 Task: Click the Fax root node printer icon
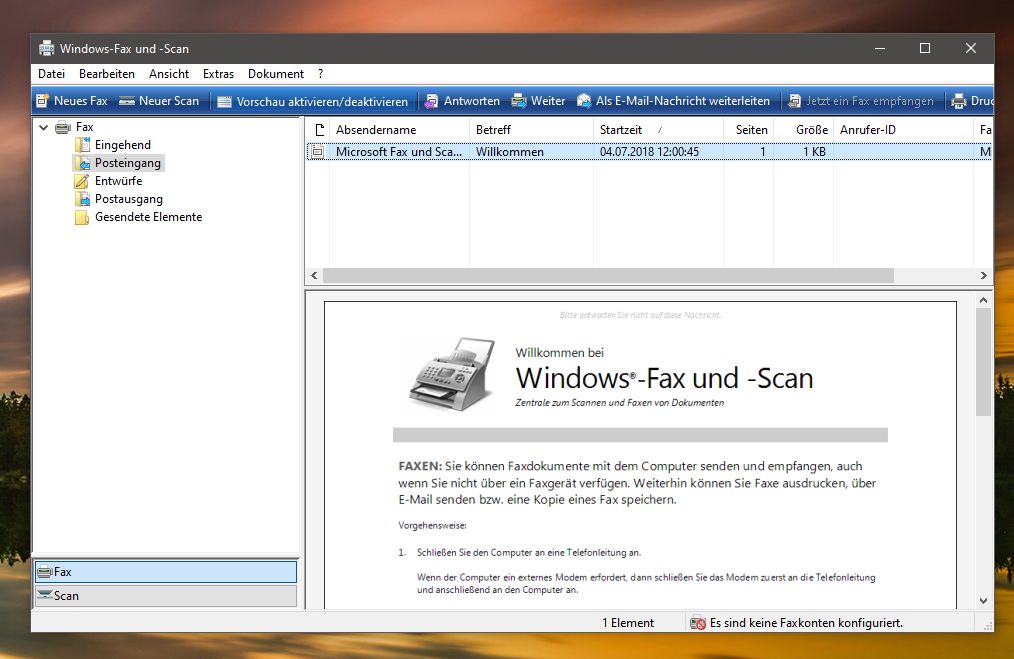63,127
